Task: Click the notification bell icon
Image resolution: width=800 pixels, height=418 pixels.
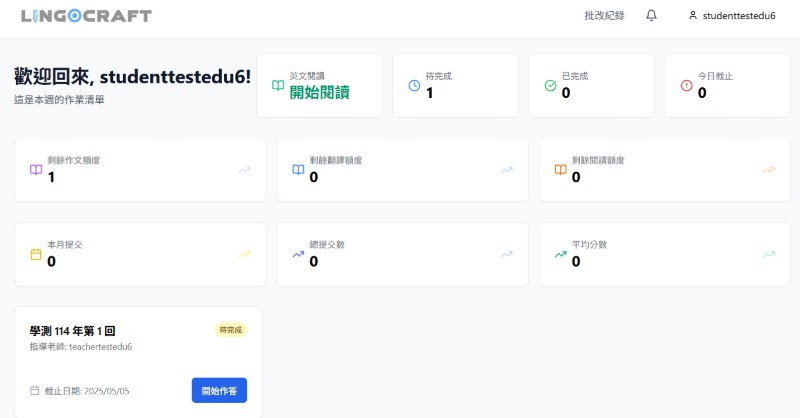Action: coord(651,16)
